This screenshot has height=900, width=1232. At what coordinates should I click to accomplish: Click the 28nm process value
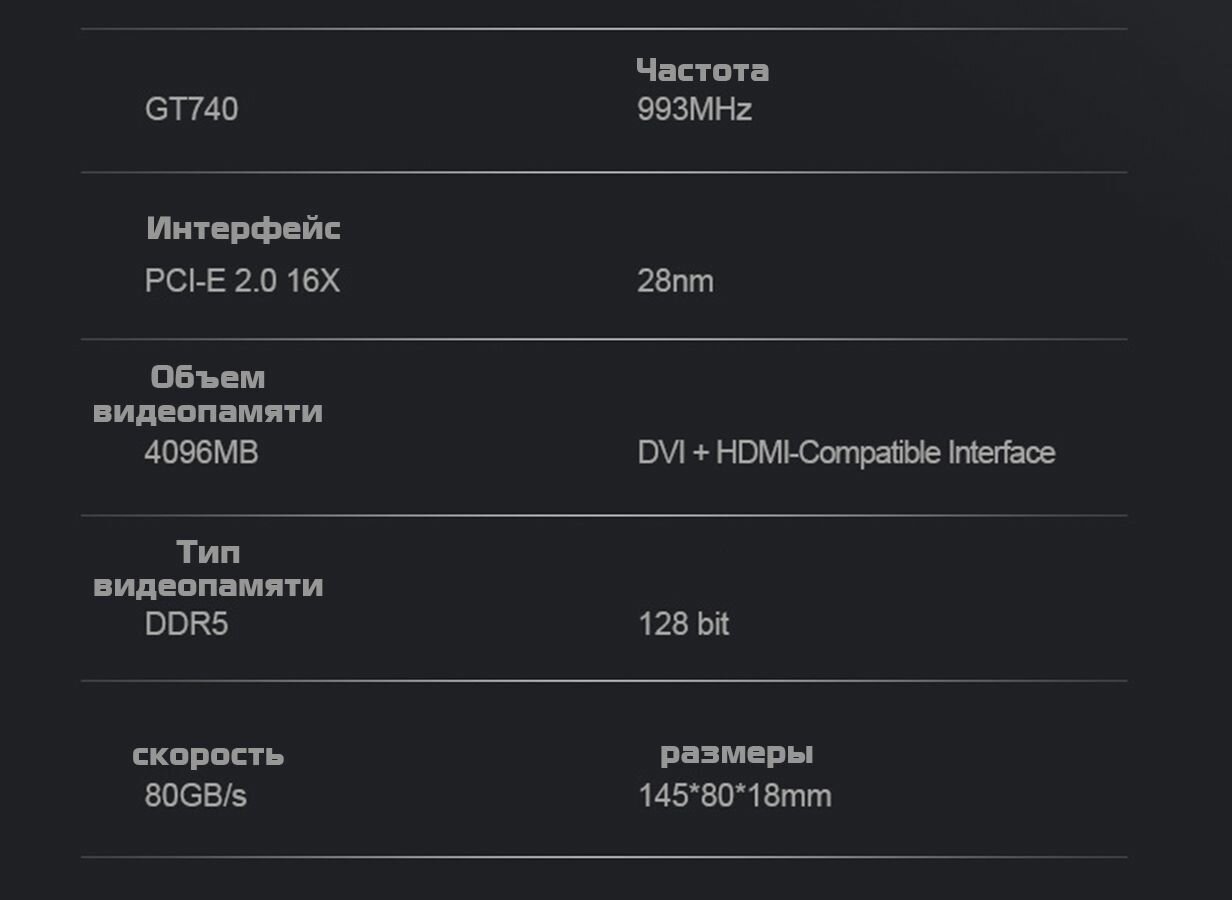coord(675,281)
